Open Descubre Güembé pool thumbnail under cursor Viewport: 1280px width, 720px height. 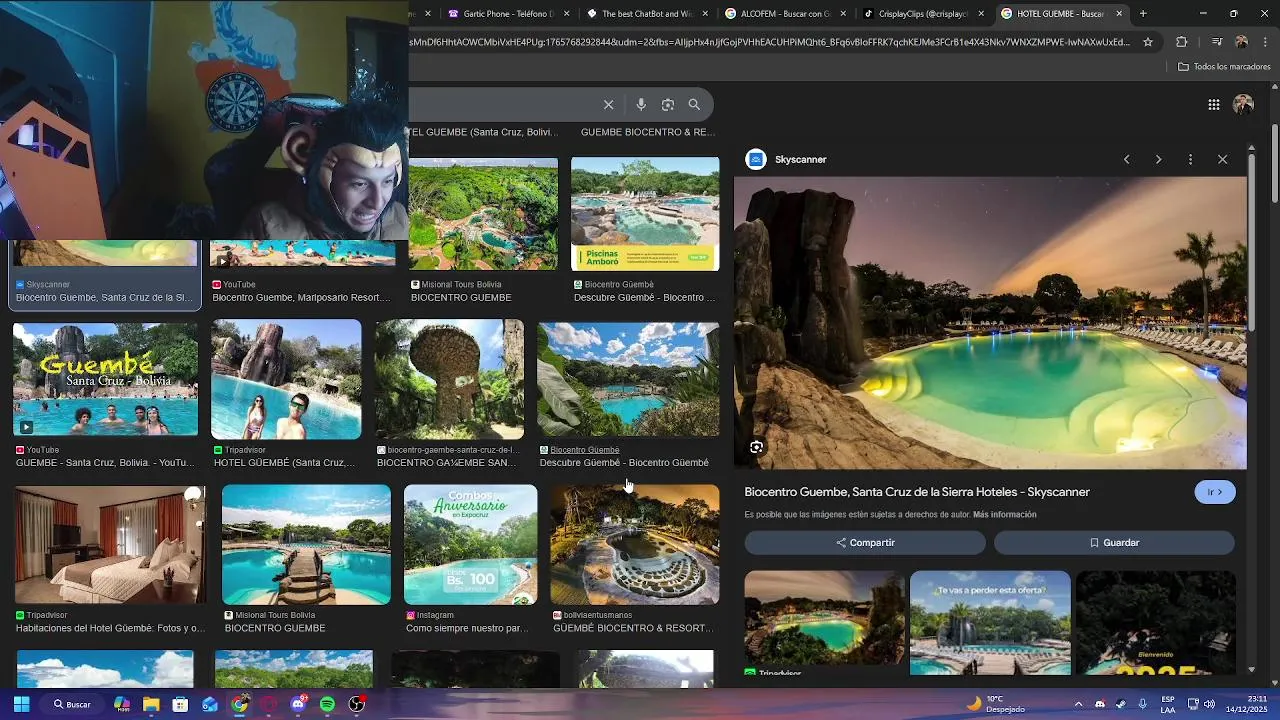pos(628,379)
